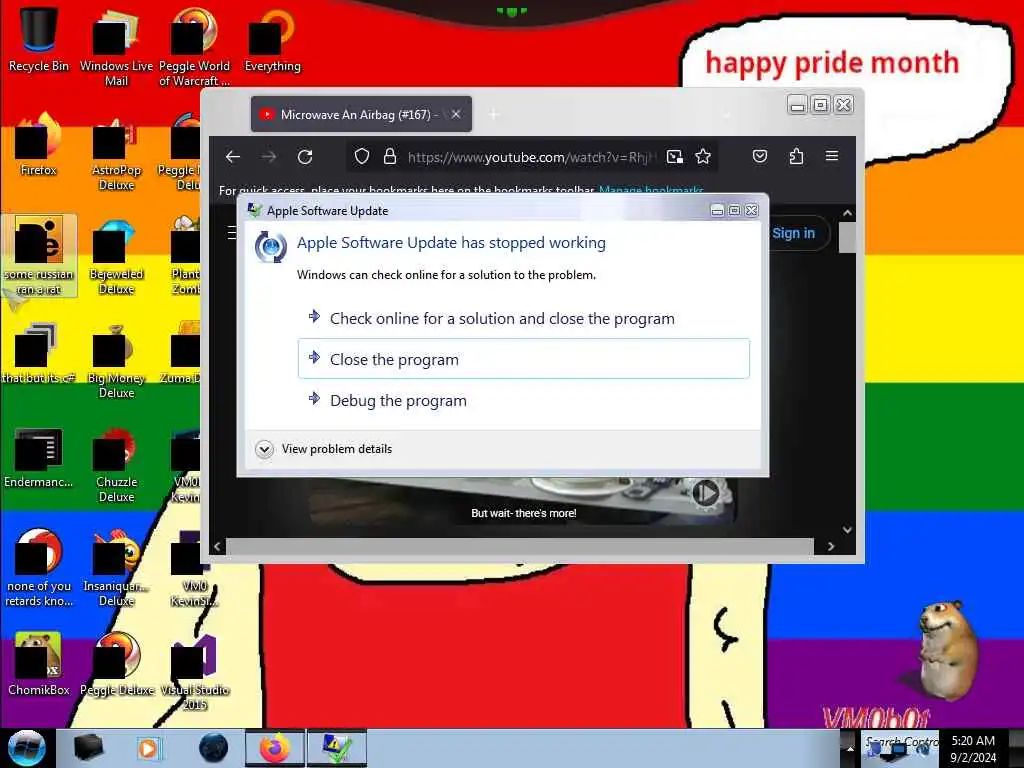Open the Endermanc... desktop icon

click(x=39, y=457)
